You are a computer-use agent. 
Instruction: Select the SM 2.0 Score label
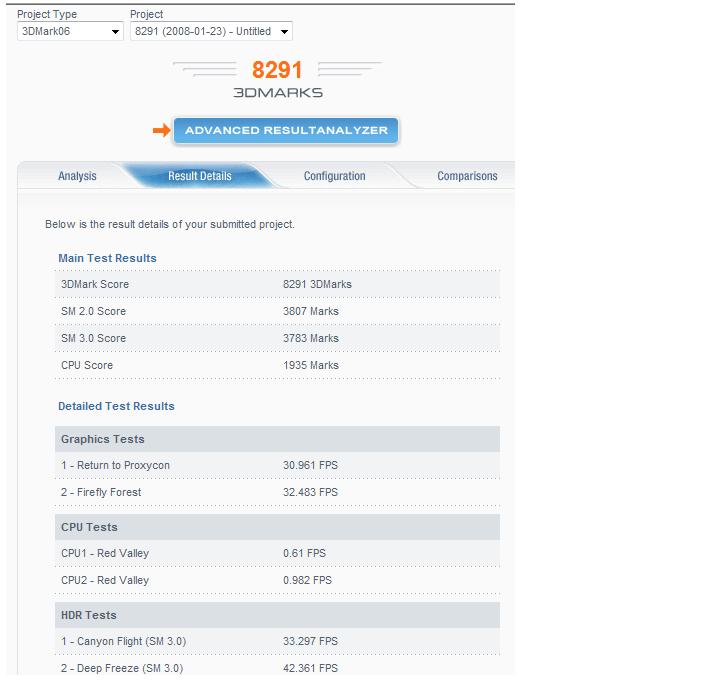pos(93,311)
